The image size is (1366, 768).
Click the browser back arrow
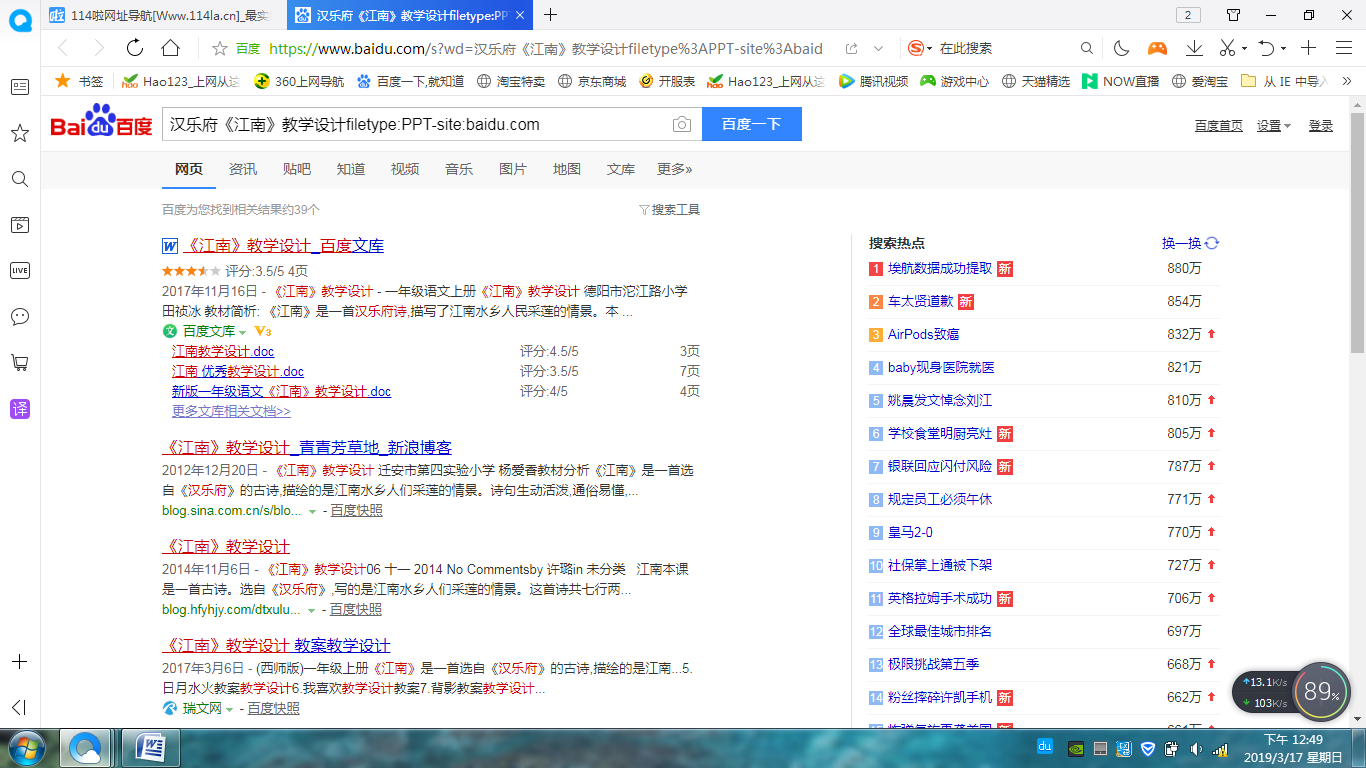pyautogui.click(x=63, y=48)
